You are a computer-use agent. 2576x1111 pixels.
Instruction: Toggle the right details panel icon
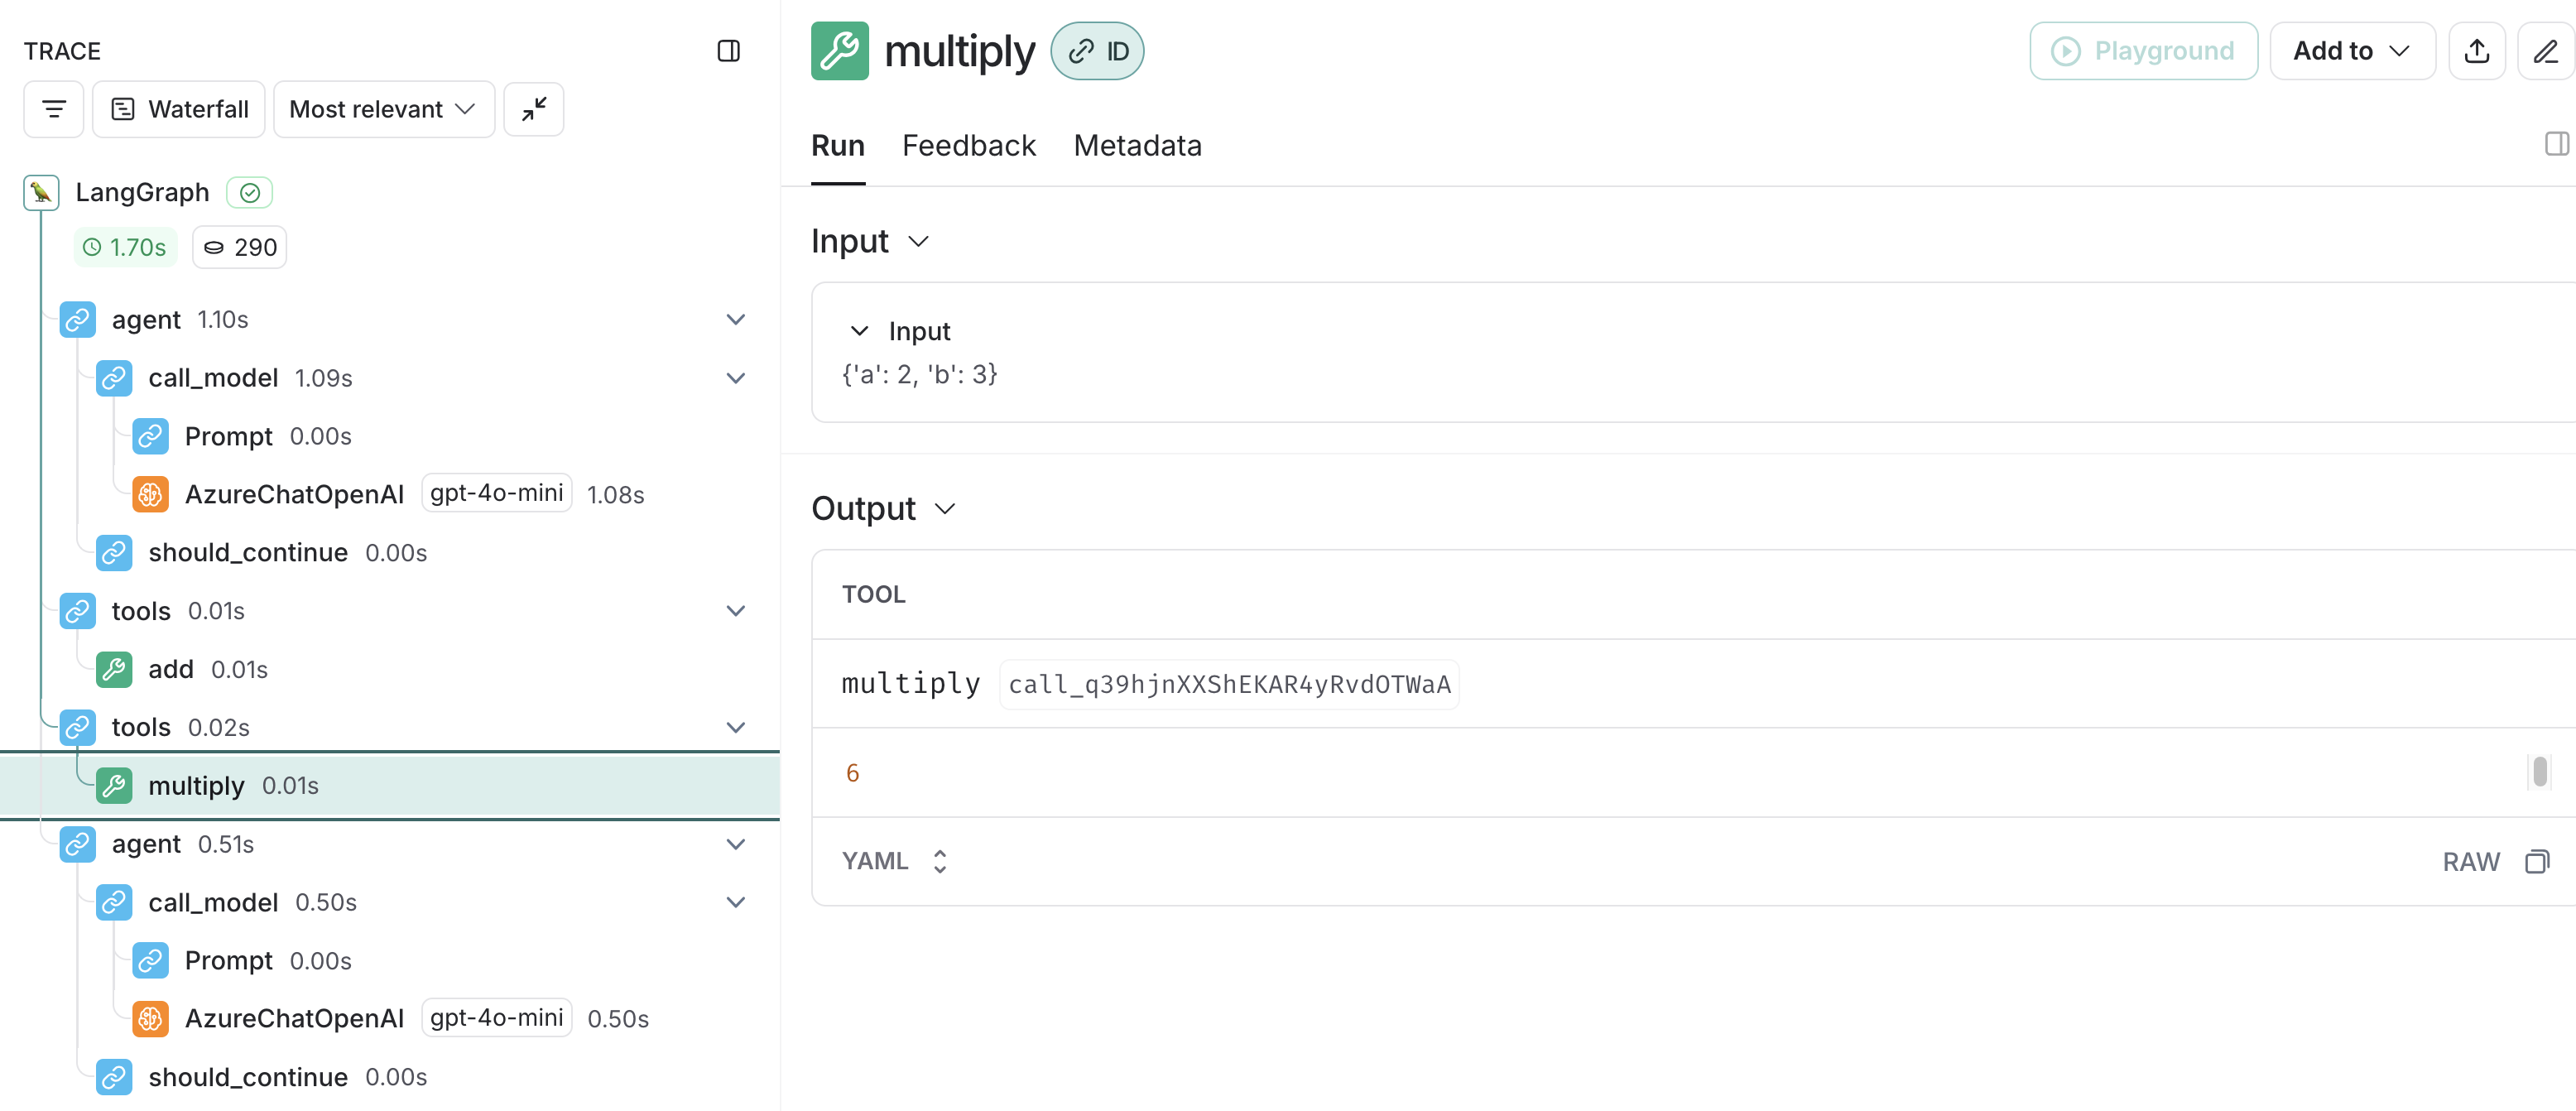(x=2555, y=144)
